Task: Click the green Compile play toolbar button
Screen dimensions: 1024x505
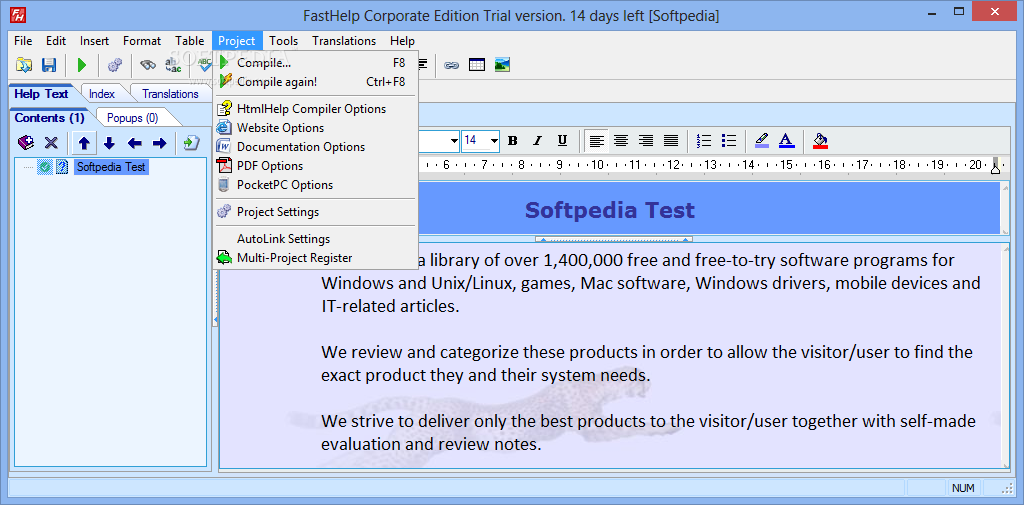Action: point(82,65)
